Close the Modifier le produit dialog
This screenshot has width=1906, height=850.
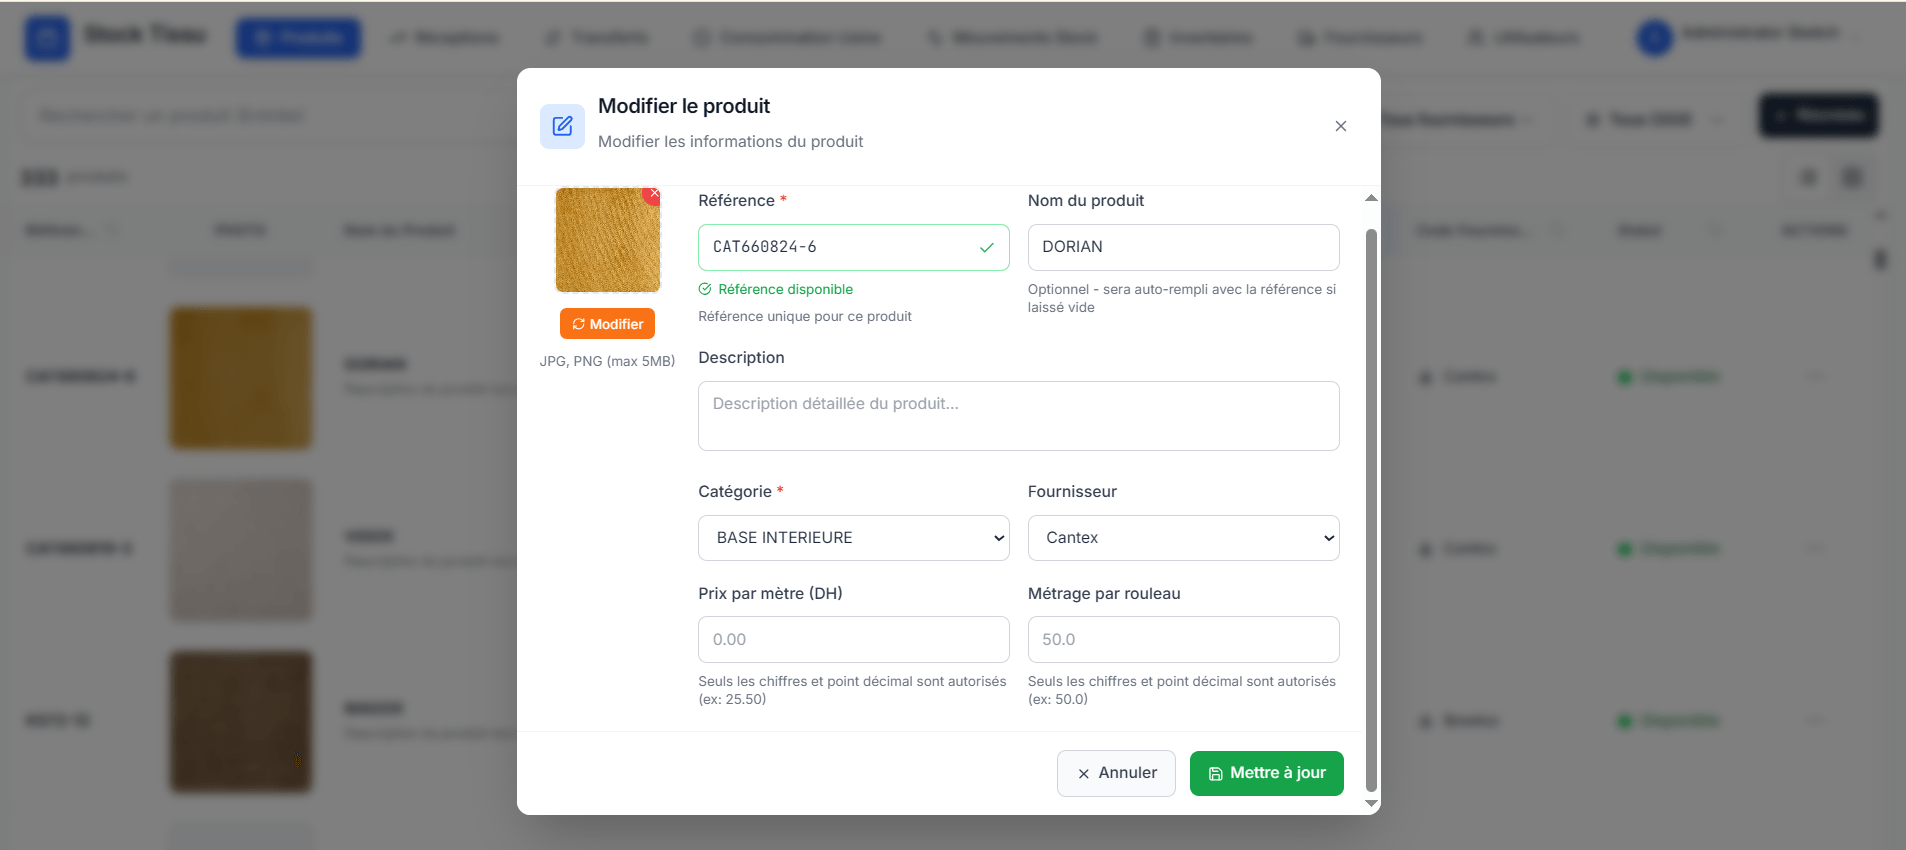tap(1340, 126)
